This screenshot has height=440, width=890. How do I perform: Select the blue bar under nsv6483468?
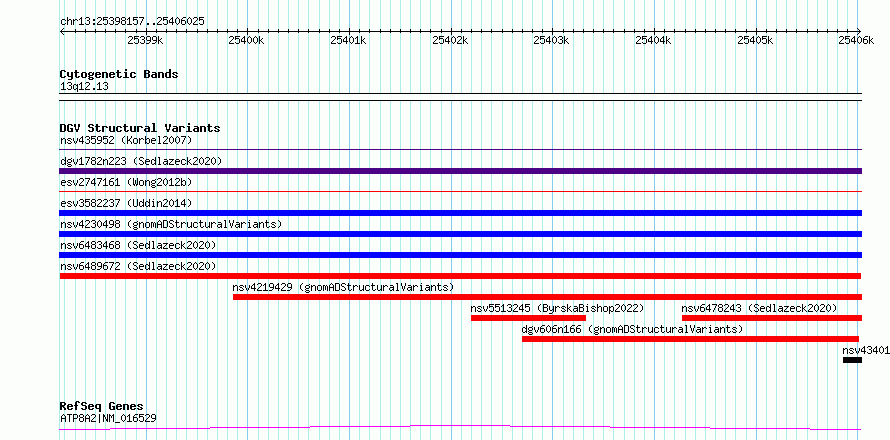coord(461,255)
